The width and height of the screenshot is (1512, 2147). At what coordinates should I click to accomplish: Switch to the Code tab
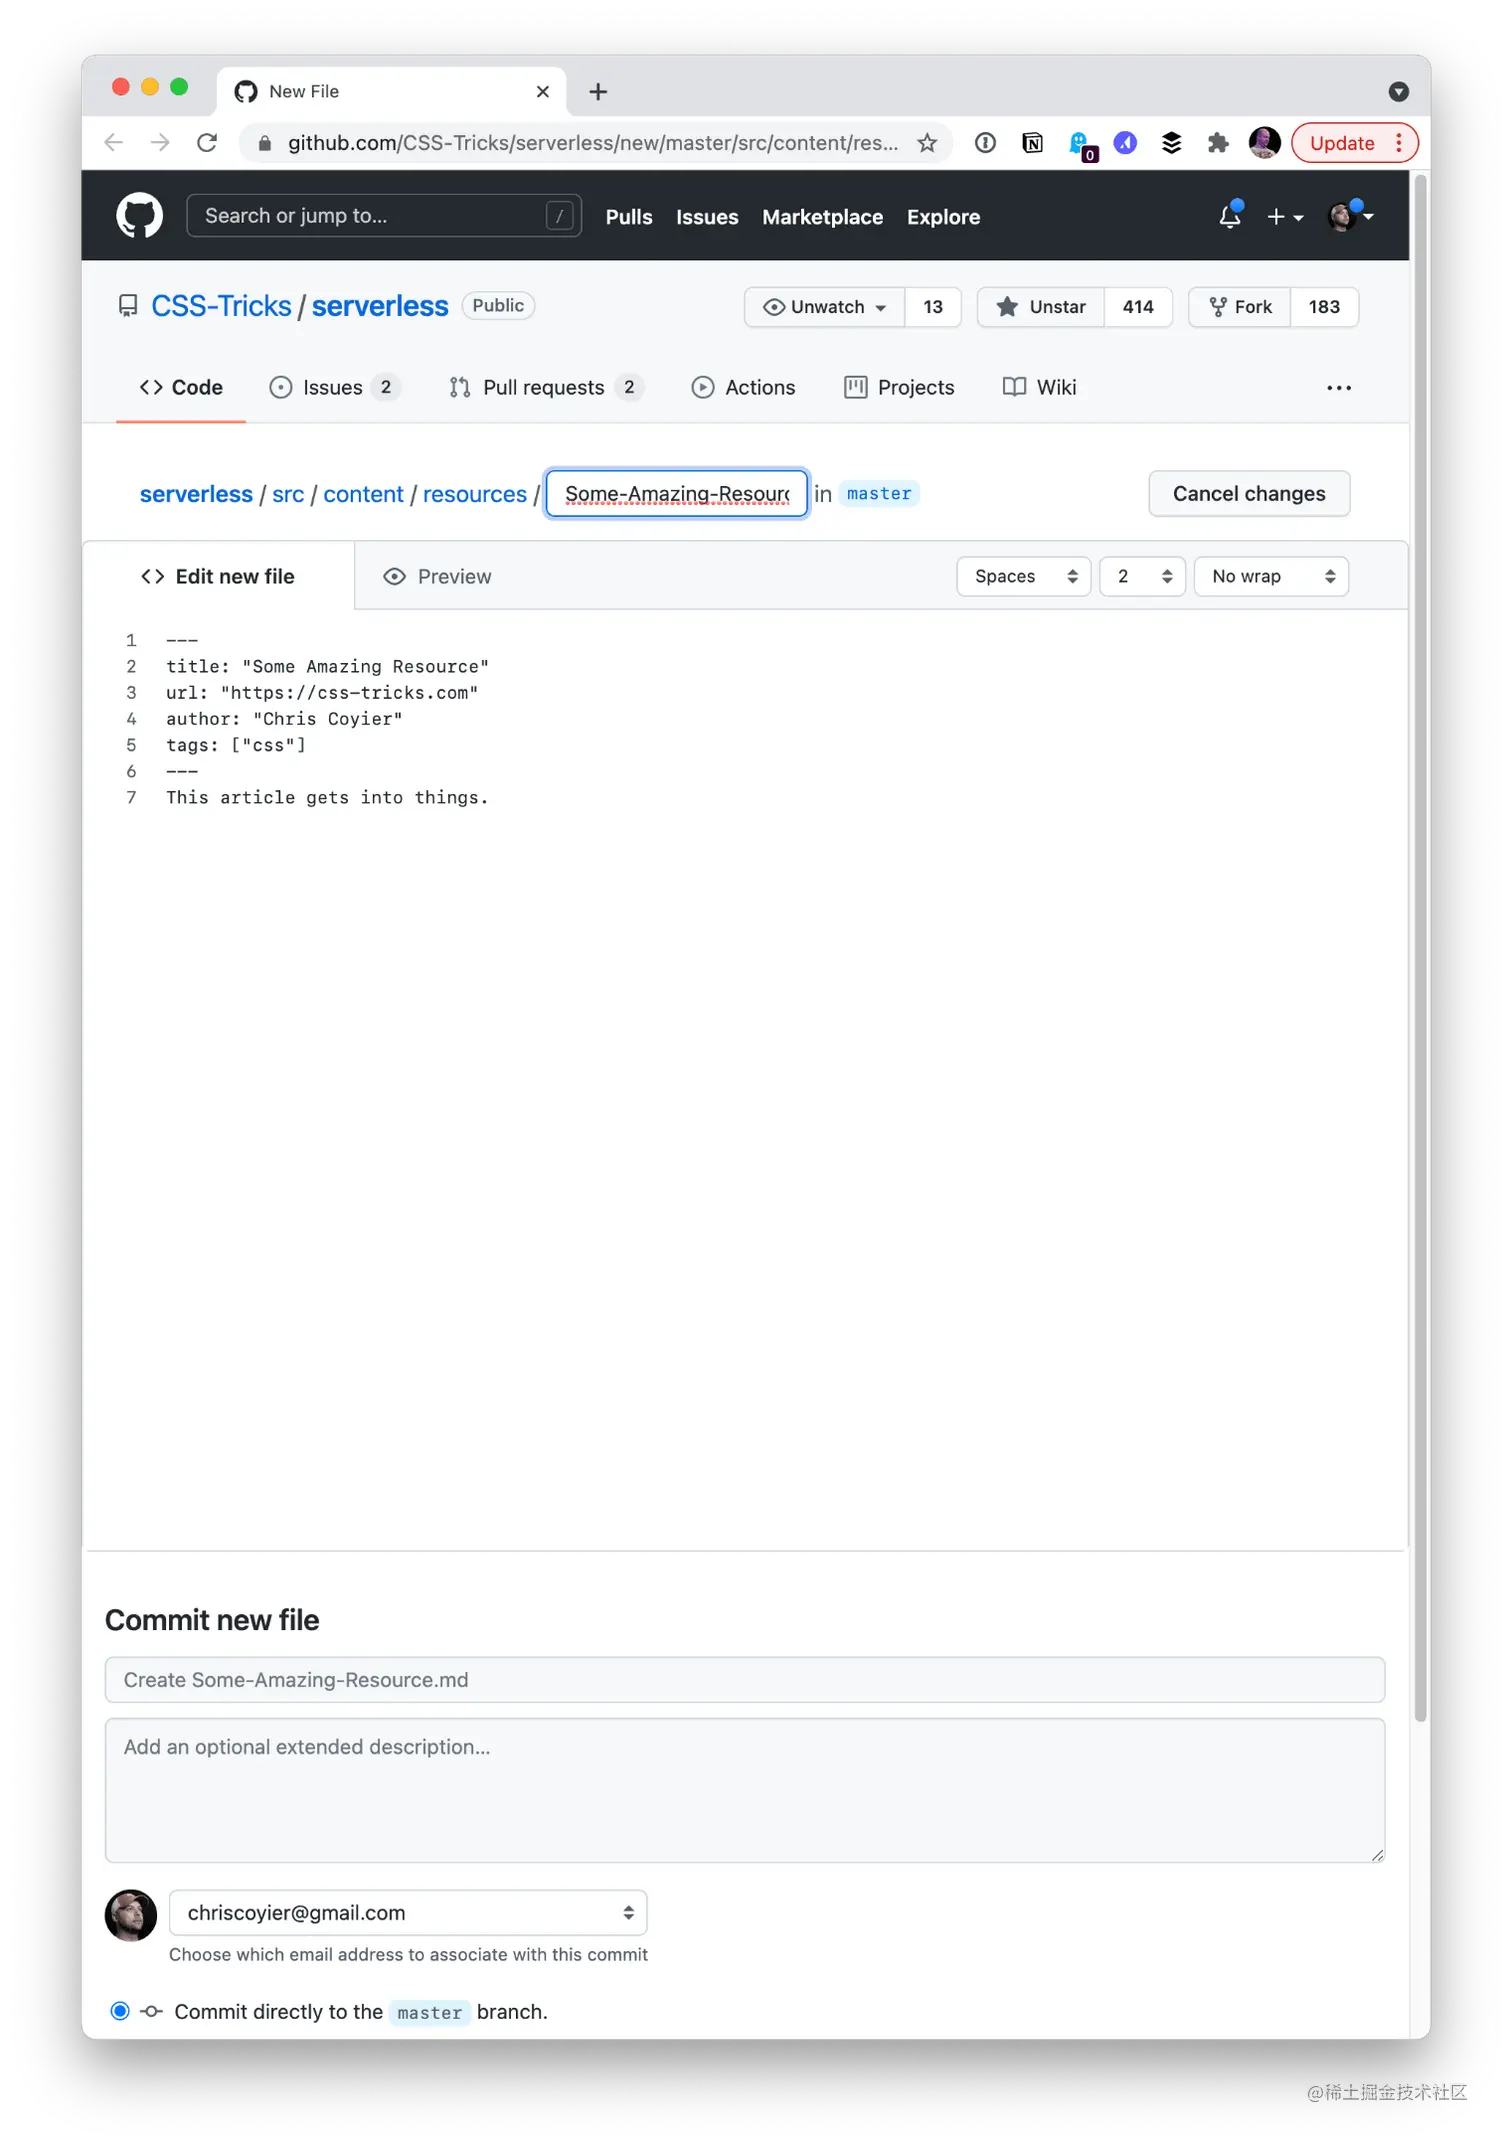click(181, 388)
